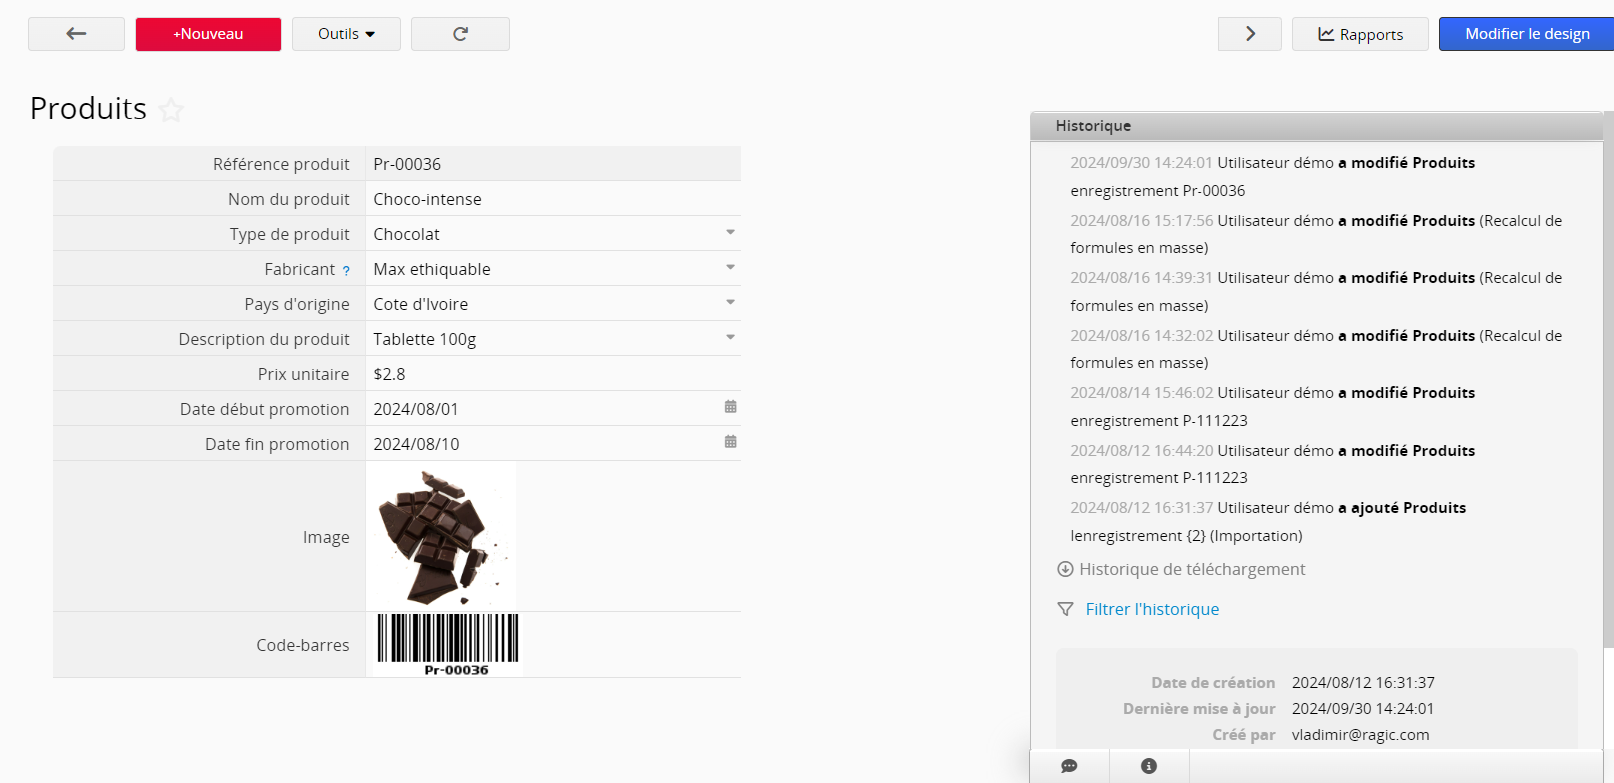
Task: Toggle the favorite star next to Produits
Action: [x=171, y=110]
